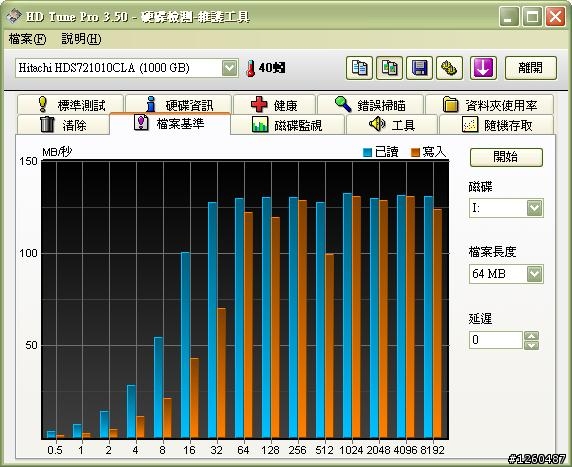Expand the 磁碟 drive letter I: dropdown
This screenshot has width=572, height=467.
pos(534,208)
